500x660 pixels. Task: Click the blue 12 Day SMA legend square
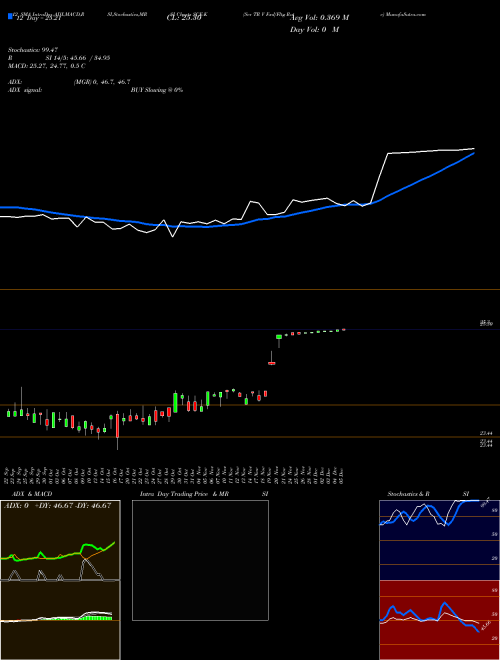[x=10, y=16]
